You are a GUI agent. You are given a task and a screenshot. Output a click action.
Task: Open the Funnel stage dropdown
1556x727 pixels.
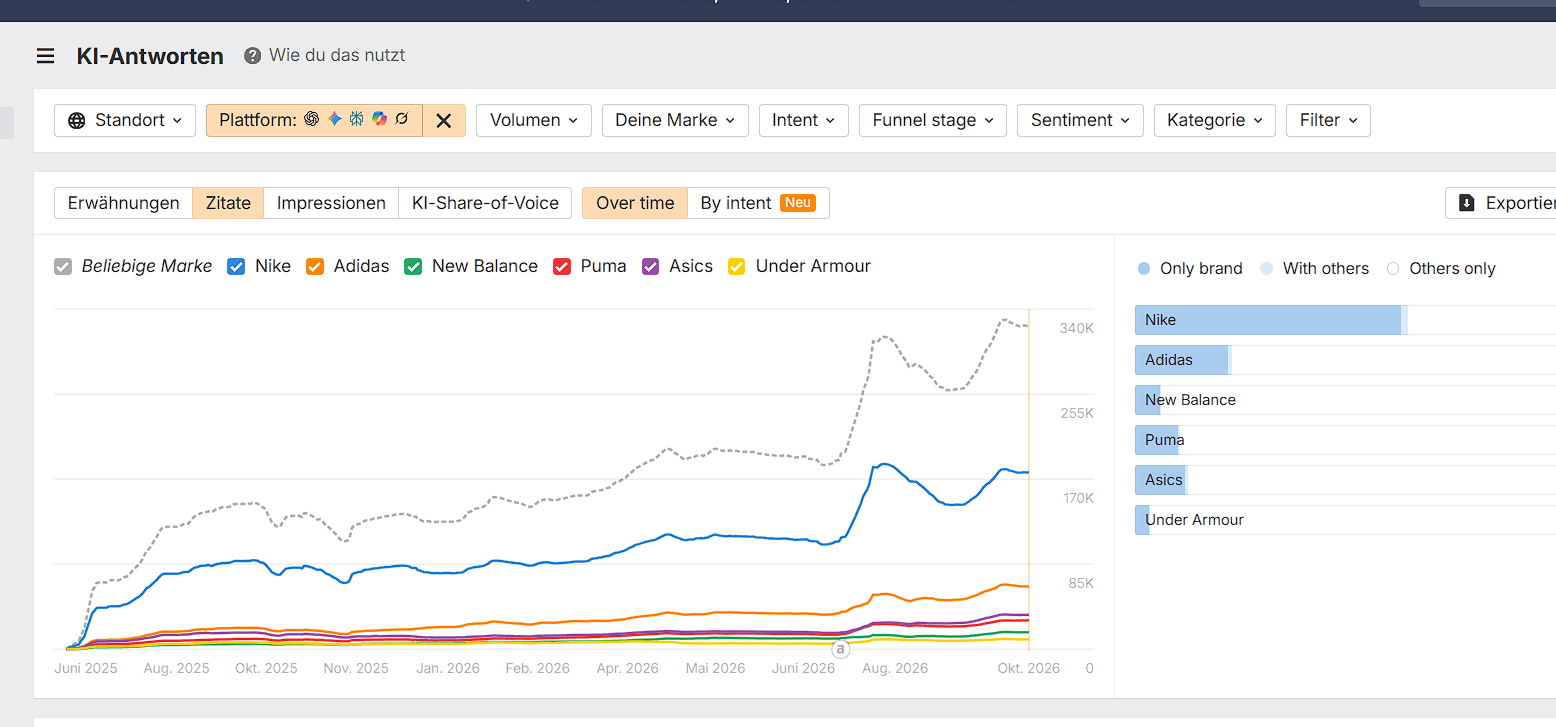[933, 120]
